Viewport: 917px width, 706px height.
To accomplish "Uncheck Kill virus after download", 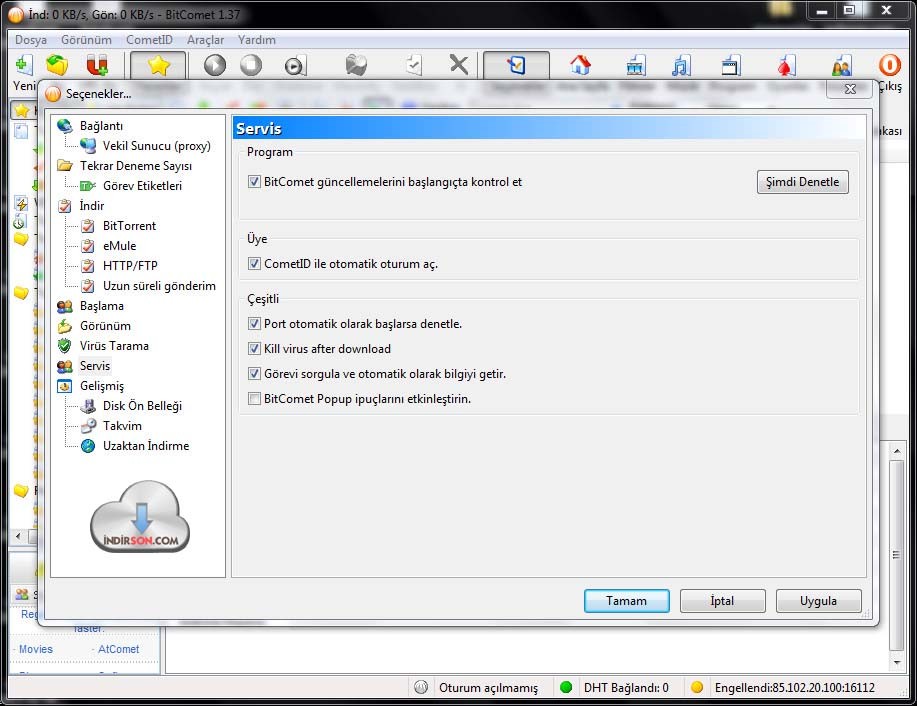I will [254, 349].
